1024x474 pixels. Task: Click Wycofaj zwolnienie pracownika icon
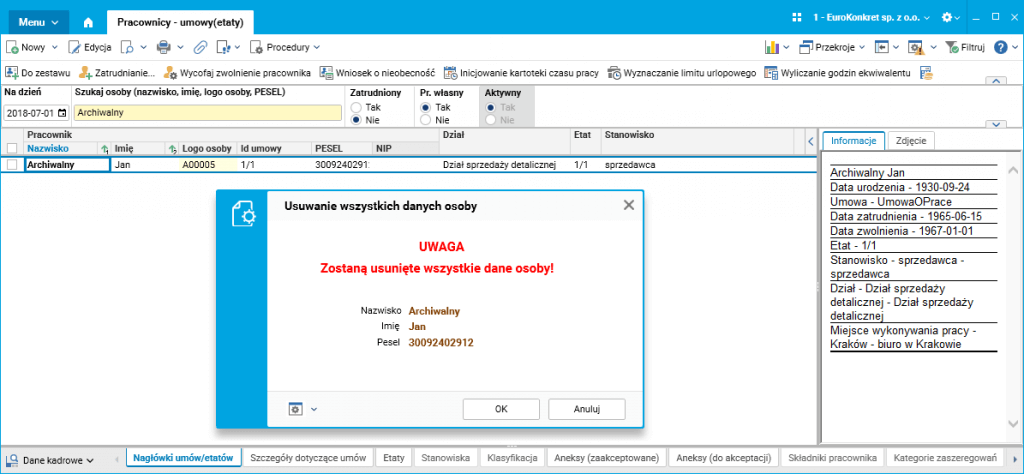[x=170, y=72]
